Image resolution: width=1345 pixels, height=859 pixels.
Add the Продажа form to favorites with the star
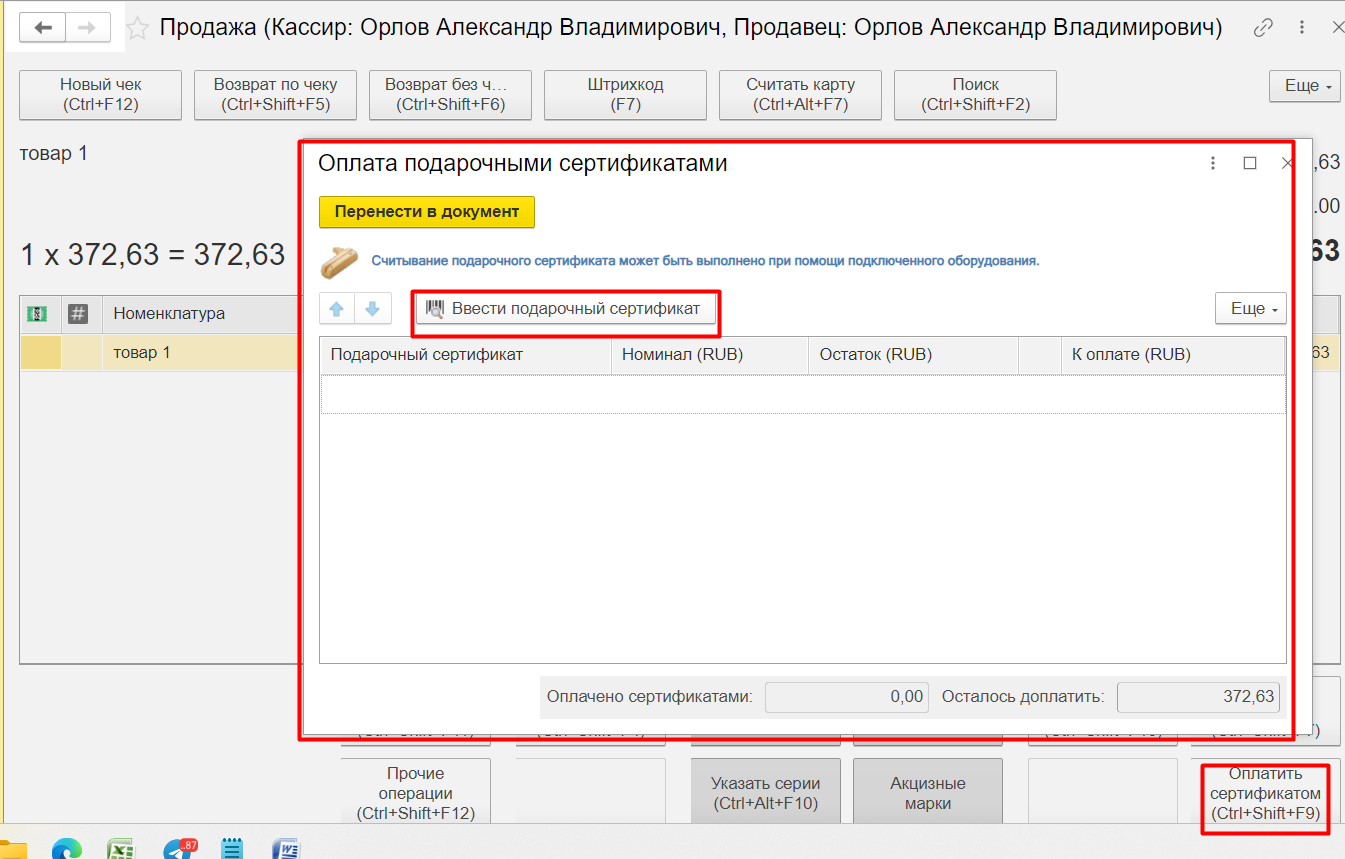141,29
